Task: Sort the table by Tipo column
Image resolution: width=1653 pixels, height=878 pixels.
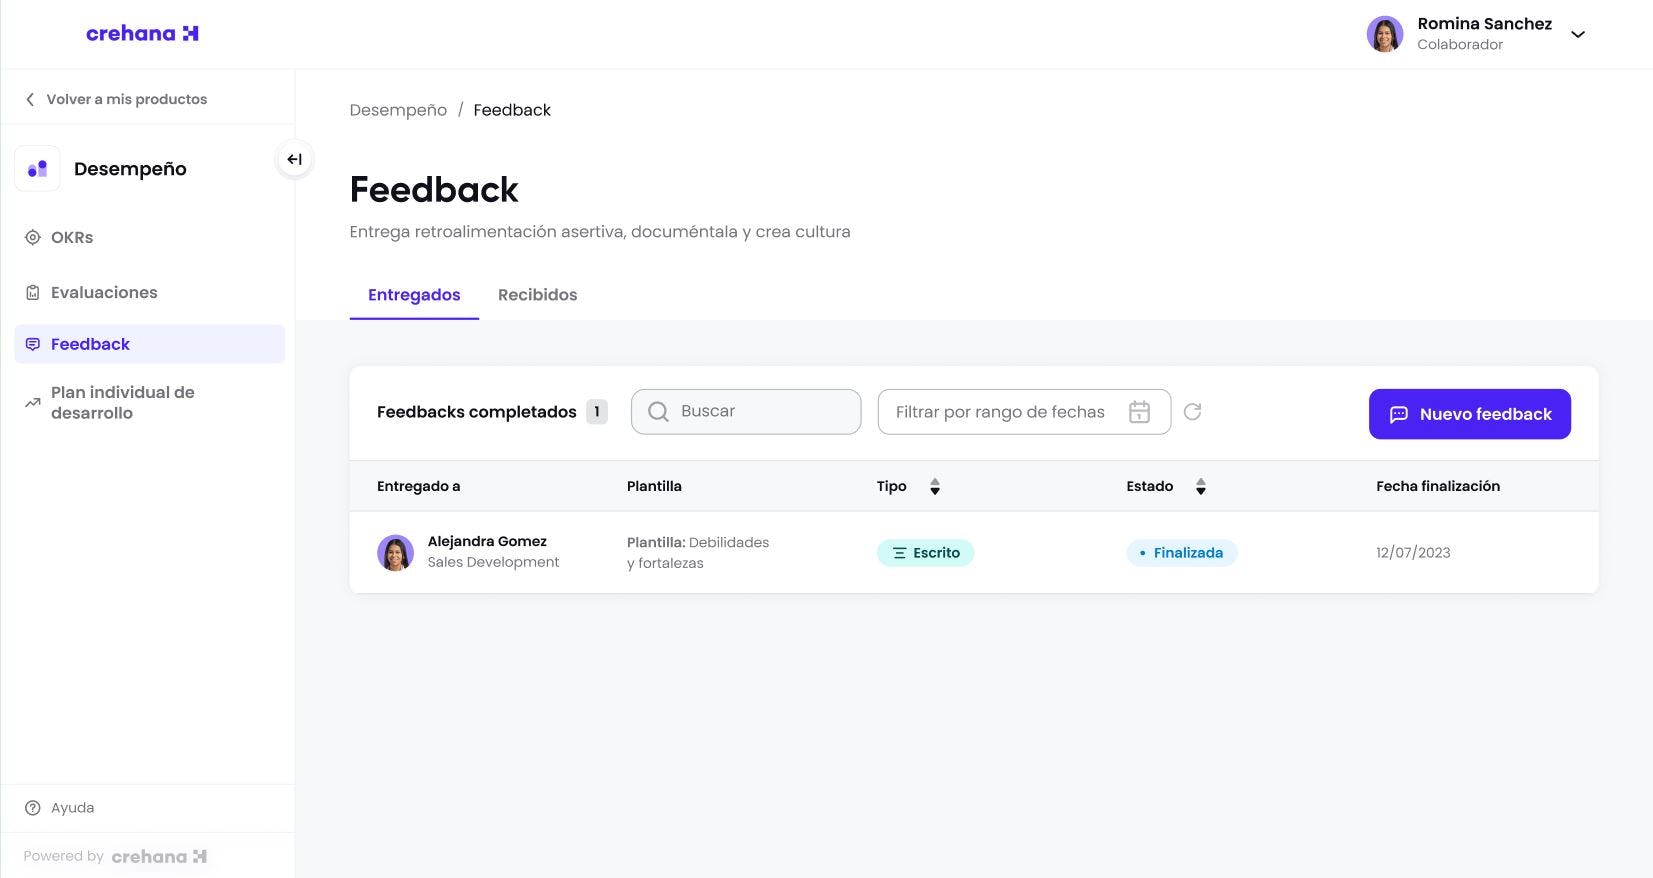Action: coord(934,487)
